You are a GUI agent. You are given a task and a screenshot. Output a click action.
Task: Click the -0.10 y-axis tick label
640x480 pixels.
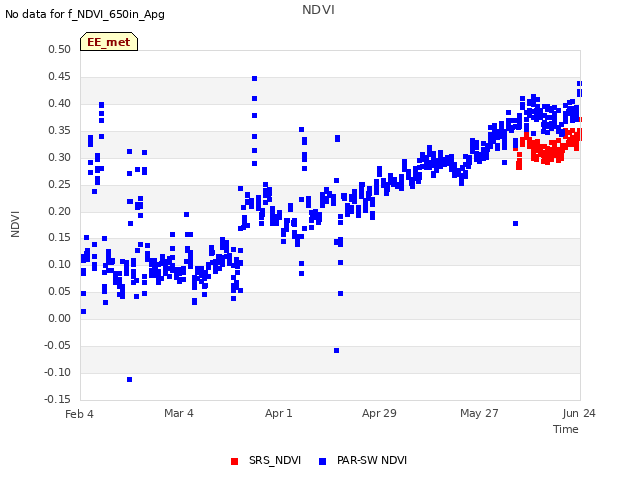pyautogui.click(x=58, y=372)
